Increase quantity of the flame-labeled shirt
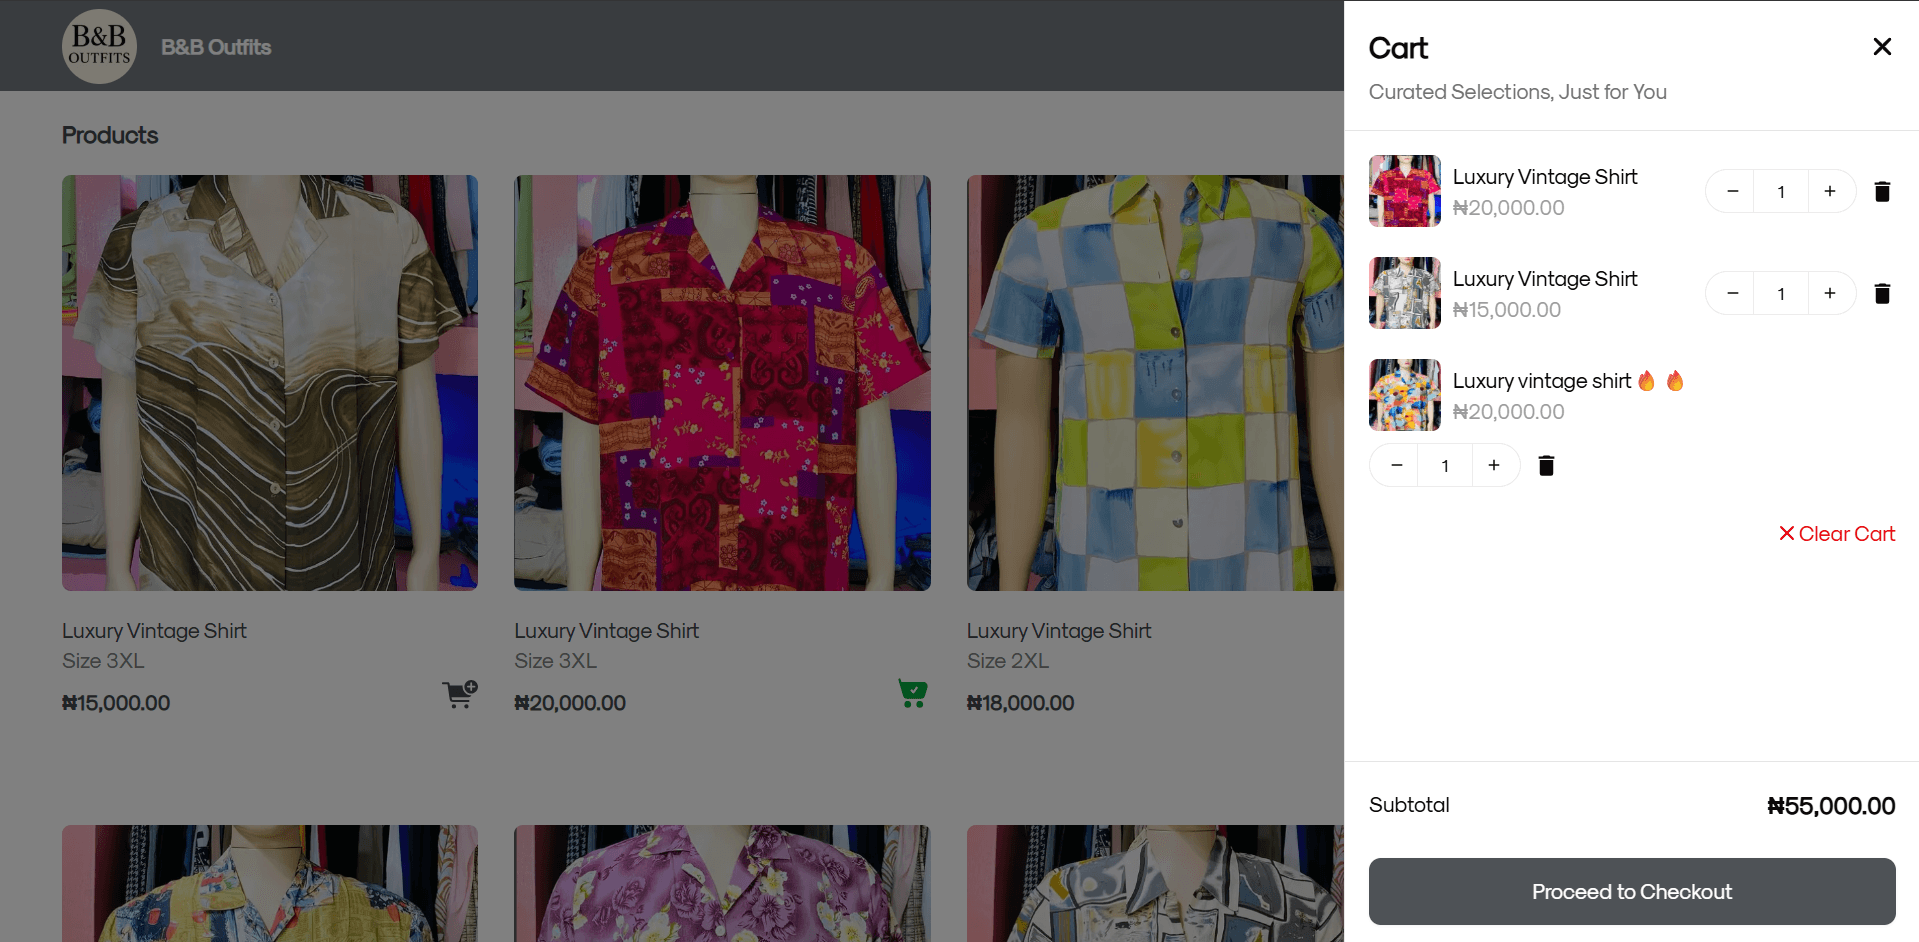 [1493, 466]
